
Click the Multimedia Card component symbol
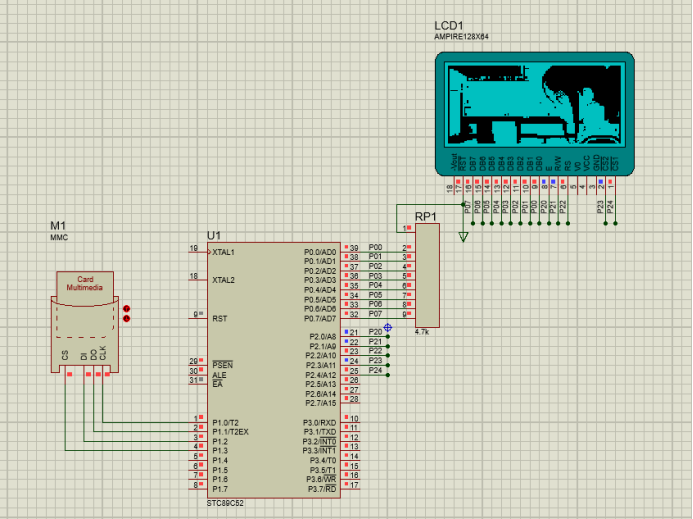pos(85,320)
